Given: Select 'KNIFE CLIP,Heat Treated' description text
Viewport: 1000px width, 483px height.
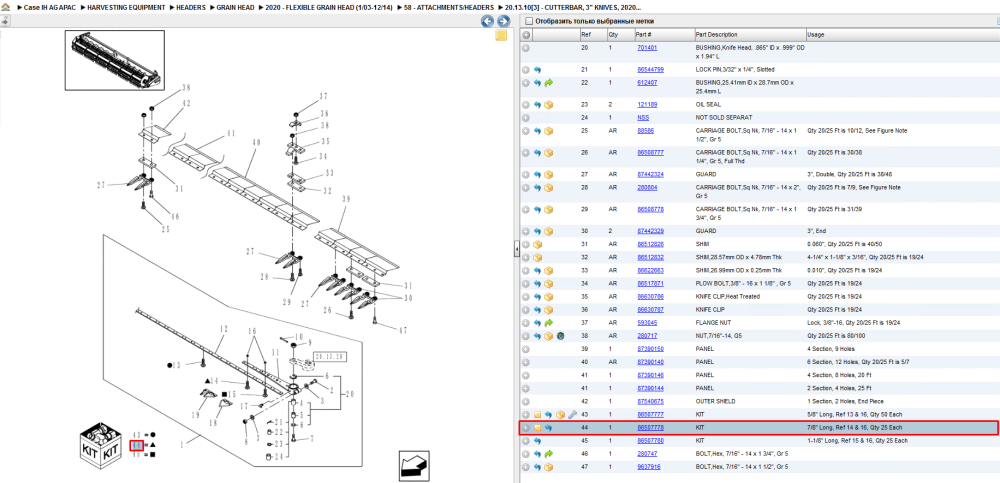Looking at the screenshot, I should [x=727, y=297].
